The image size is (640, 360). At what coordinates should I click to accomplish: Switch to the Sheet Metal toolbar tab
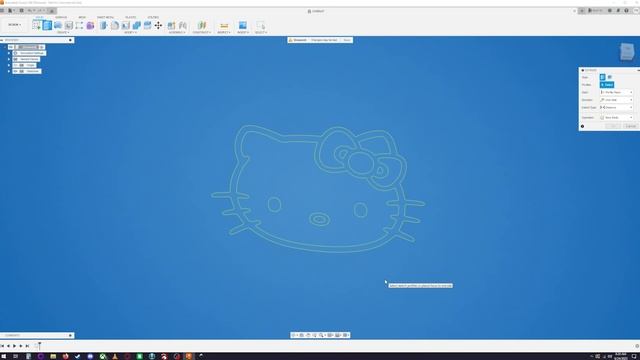click(105, 17)
